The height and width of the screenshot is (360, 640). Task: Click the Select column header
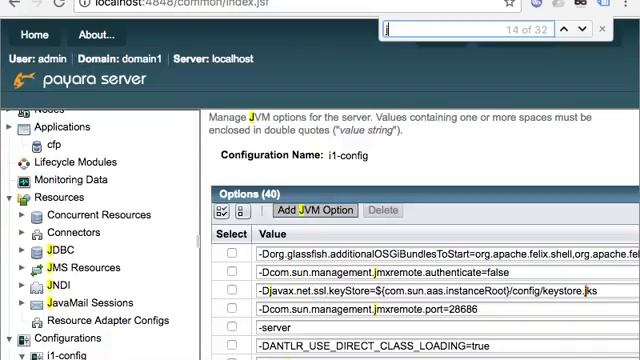click(231, 234)
